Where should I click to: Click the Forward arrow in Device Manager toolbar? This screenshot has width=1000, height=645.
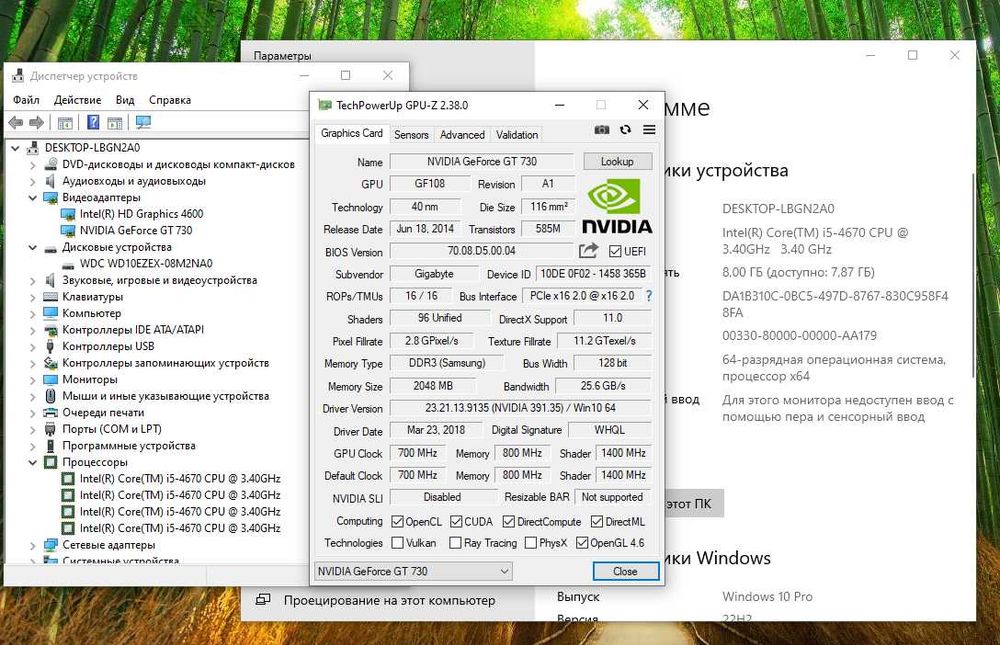[x=37, y=122]
